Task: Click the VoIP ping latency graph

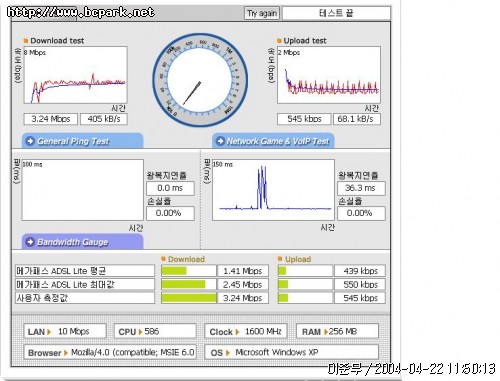Action: [x=273, y=190]
